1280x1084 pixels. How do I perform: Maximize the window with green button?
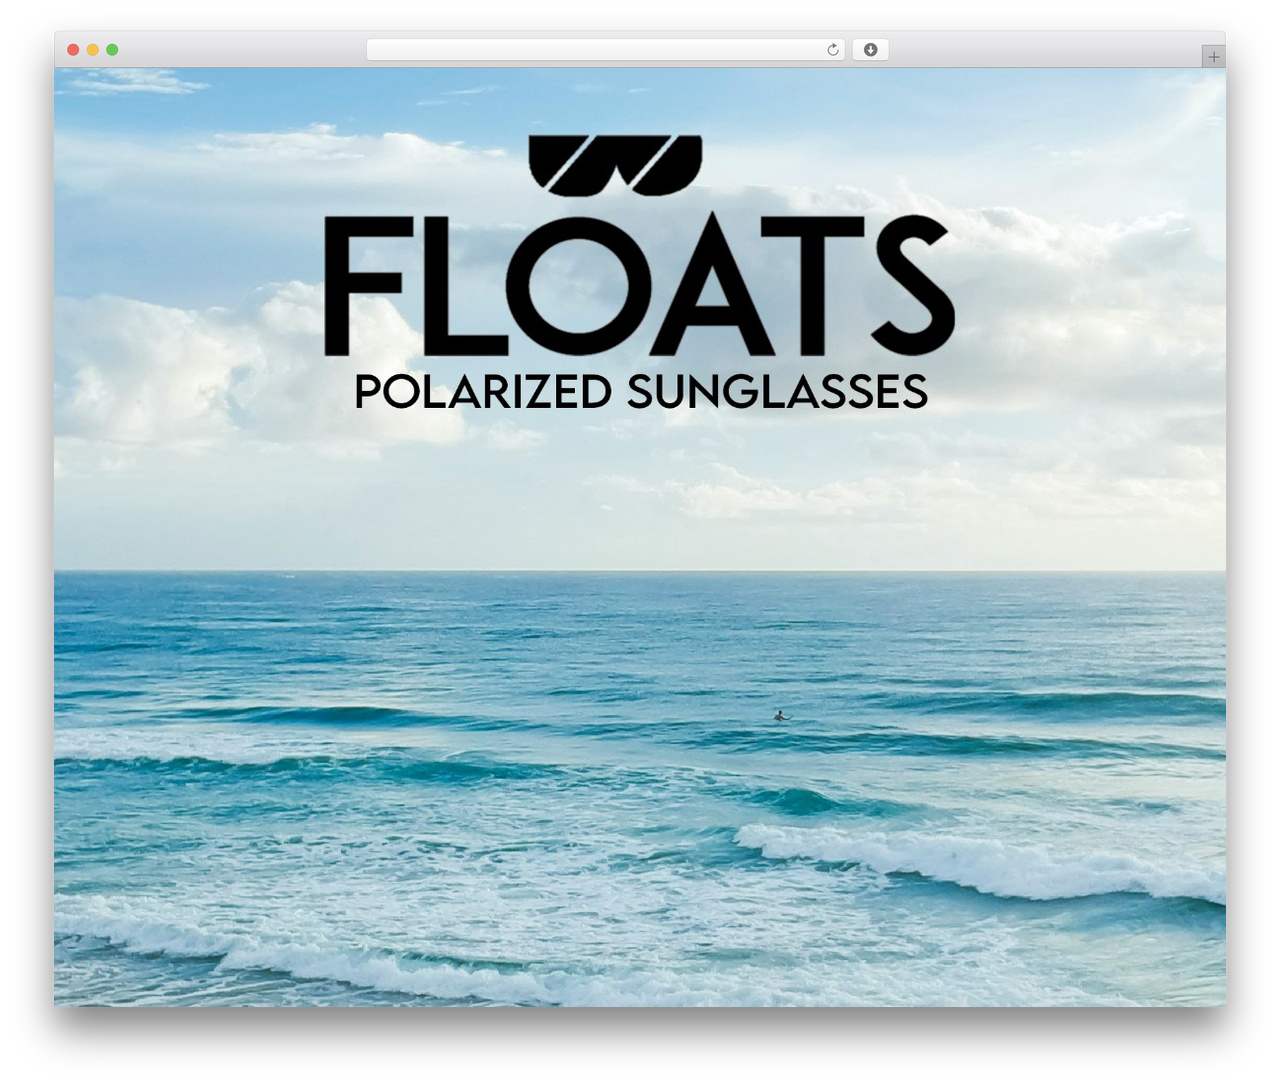112,50
